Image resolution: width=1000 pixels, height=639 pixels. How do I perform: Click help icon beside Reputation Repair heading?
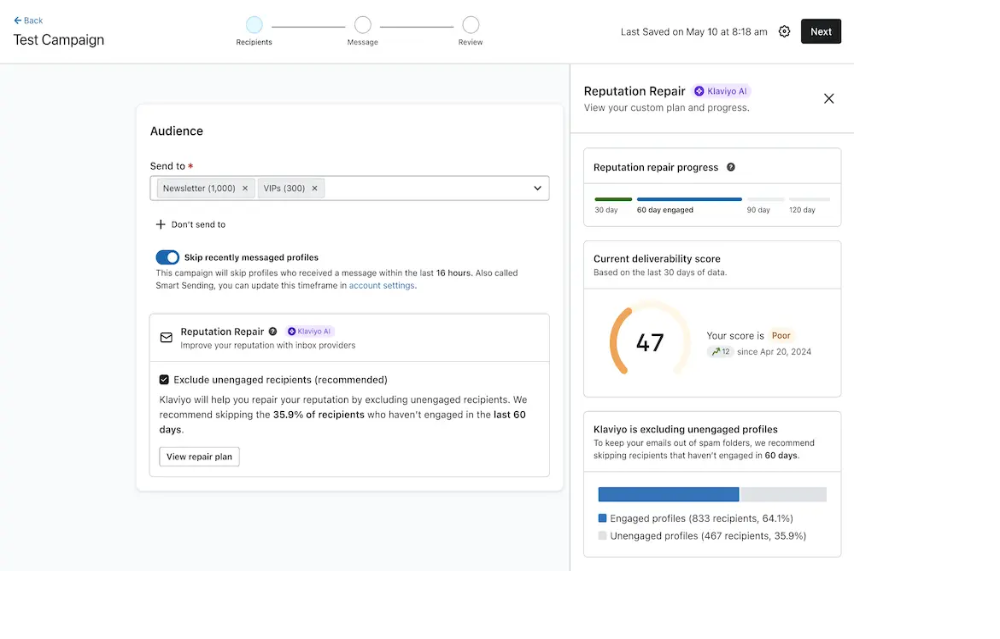273,332
